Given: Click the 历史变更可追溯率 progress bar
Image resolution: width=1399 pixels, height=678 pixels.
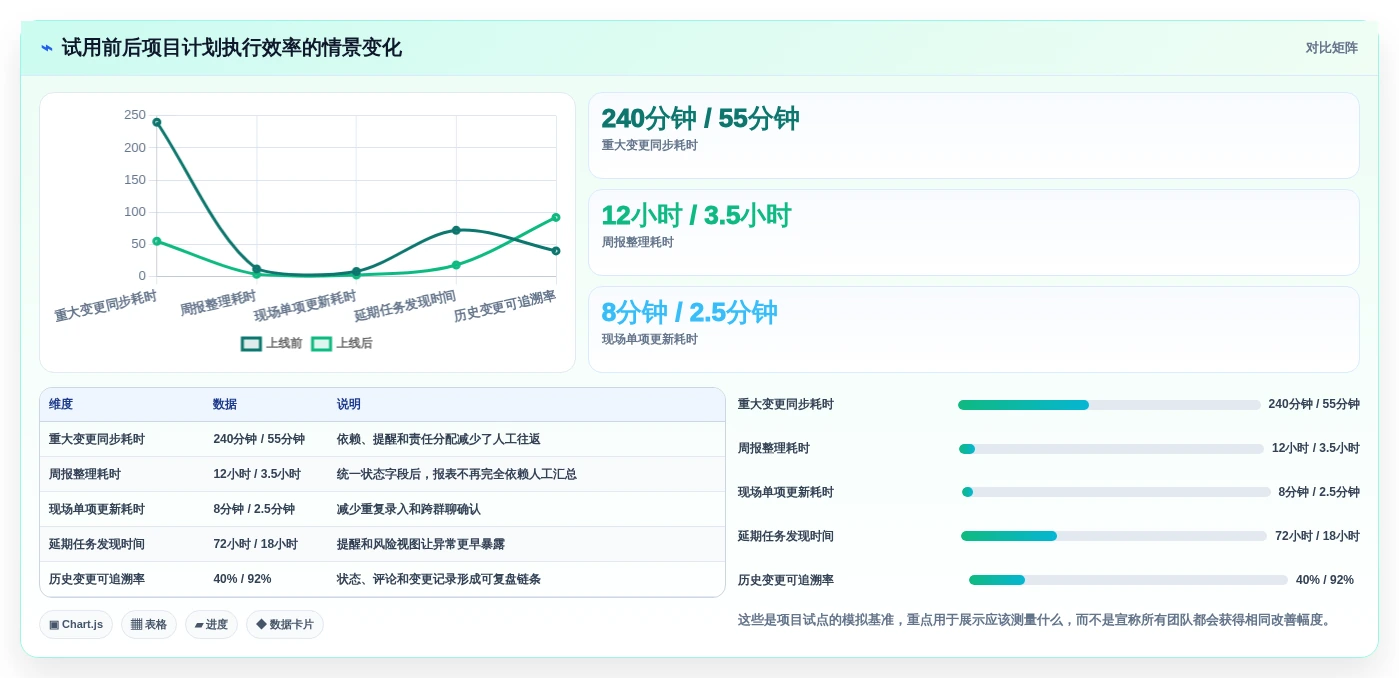Looking at the screenshot, I should coord(1128,580).
